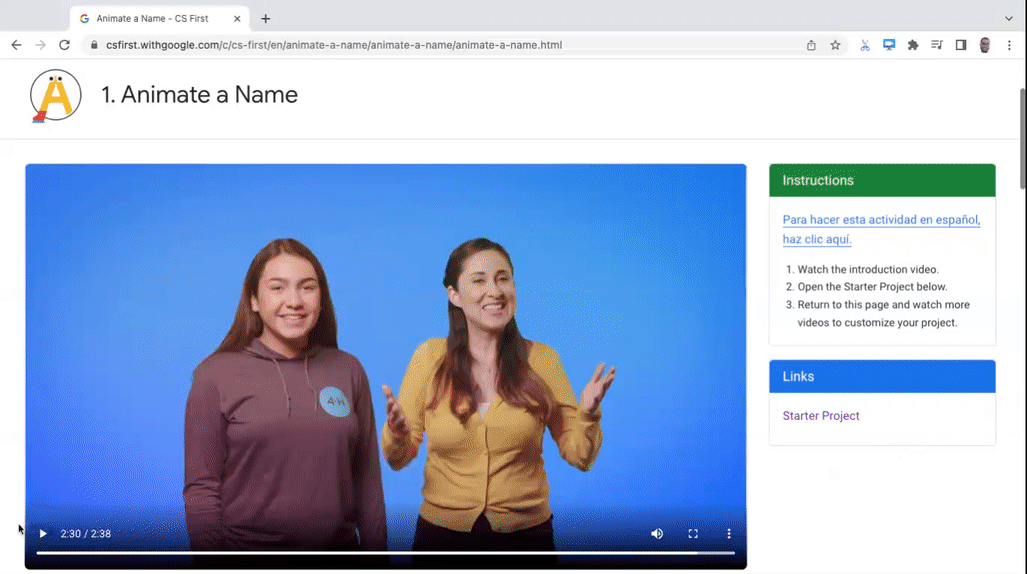Reload the current page

(x=64, y=45)
